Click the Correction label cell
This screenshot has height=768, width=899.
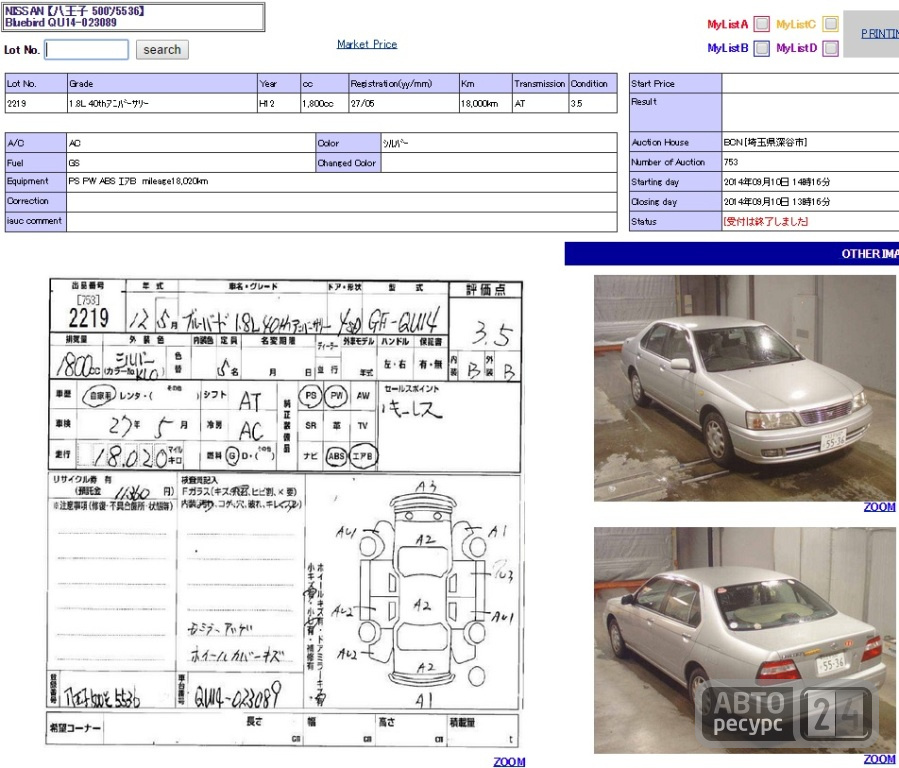(x=36, y=201)
